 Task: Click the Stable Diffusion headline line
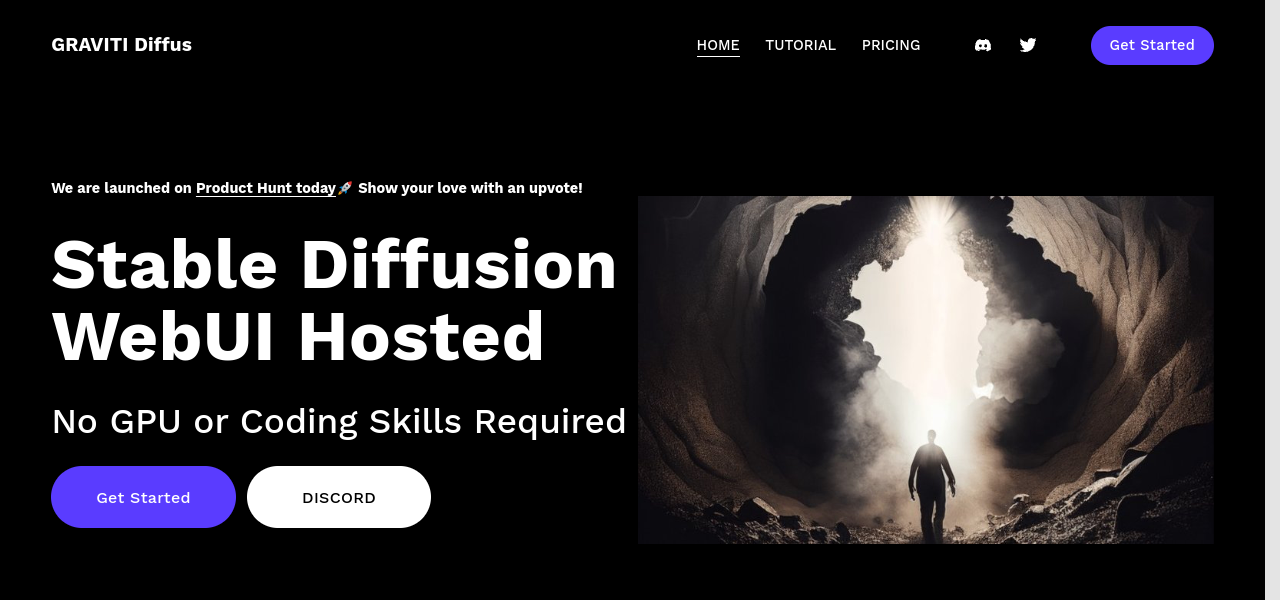pyautogui.click(x=335, y=265)
